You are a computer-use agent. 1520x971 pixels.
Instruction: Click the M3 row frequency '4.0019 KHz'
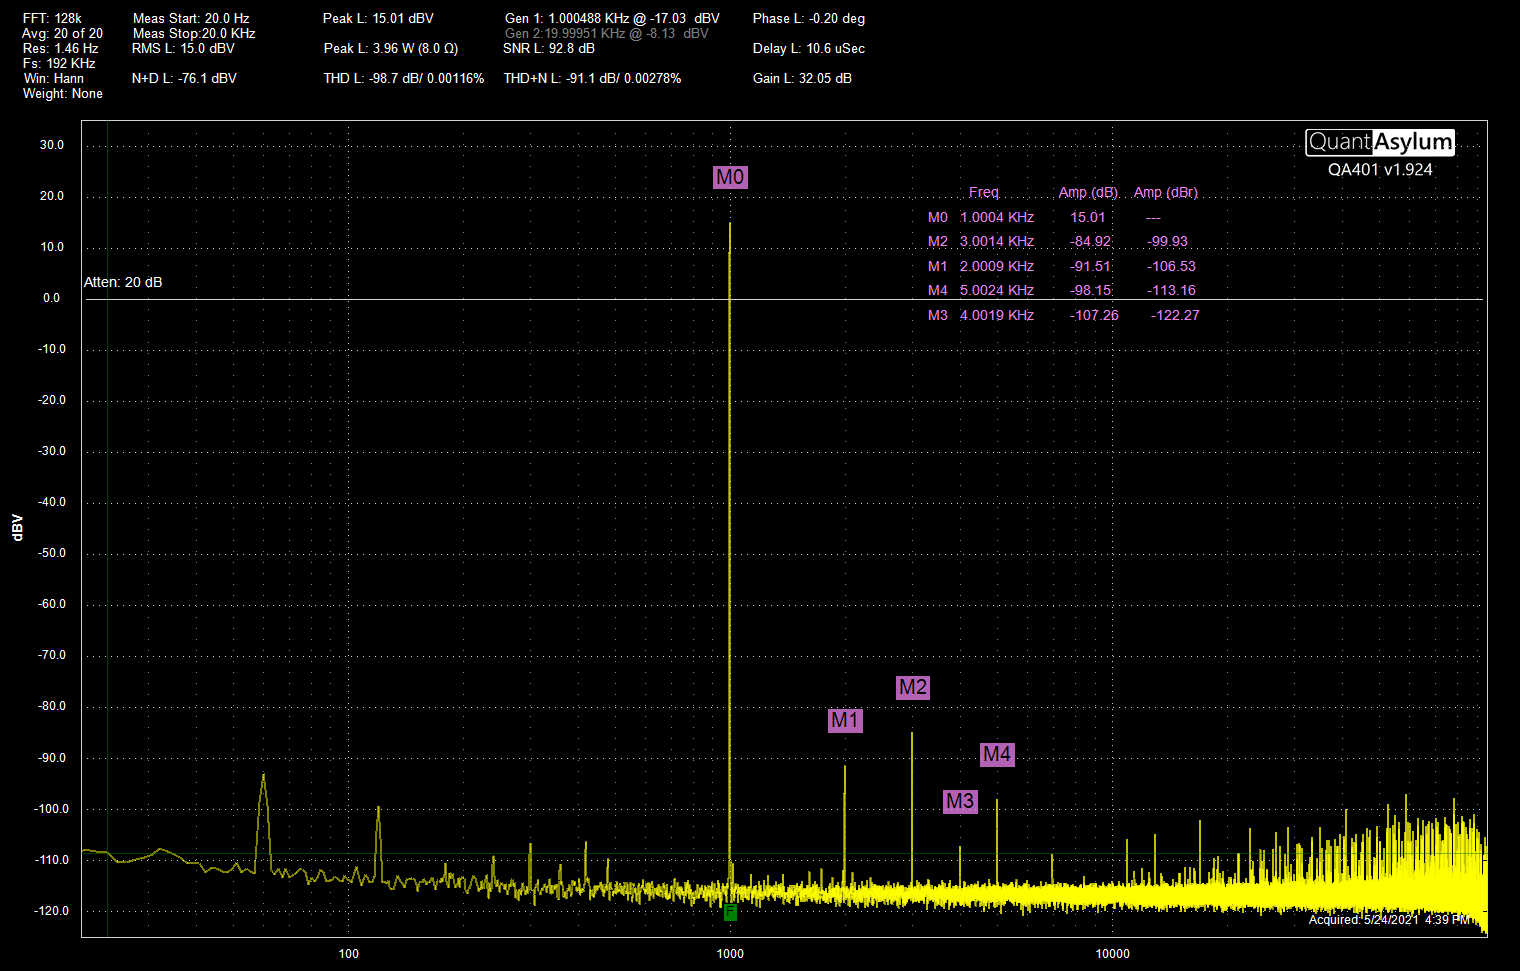click(x=997, y=315)
